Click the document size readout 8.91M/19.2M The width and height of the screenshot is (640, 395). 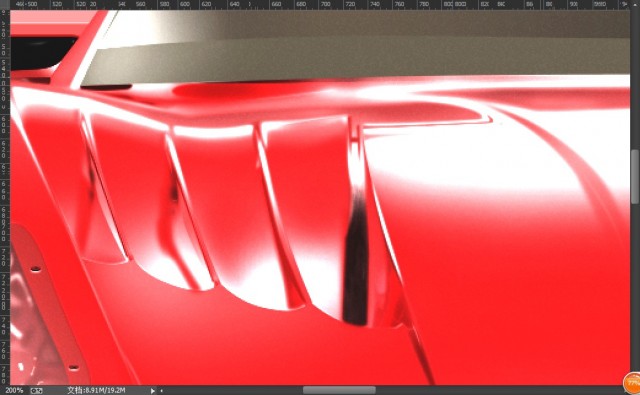coord(96,391)
